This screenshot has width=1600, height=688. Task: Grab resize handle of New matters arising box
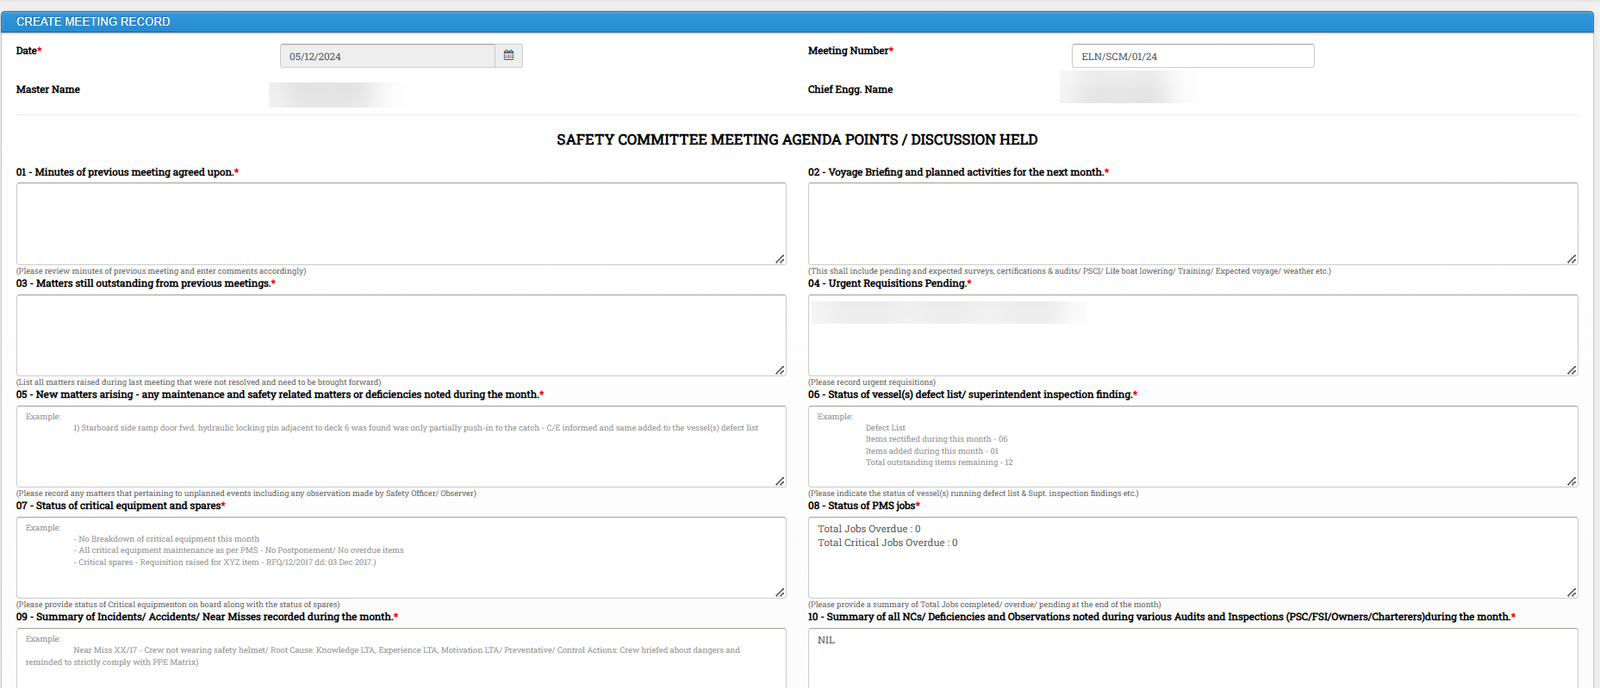coord(780,481)
